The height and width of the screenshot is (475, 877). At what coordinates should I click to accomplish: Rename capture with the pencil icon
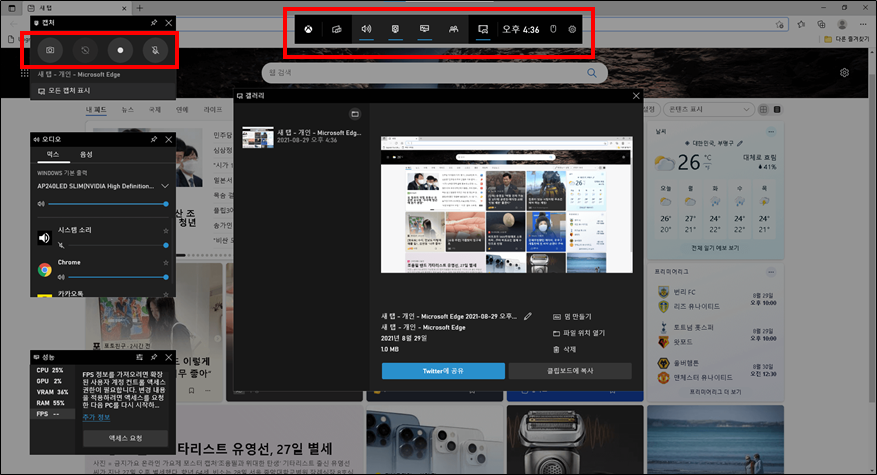(527, 317)
